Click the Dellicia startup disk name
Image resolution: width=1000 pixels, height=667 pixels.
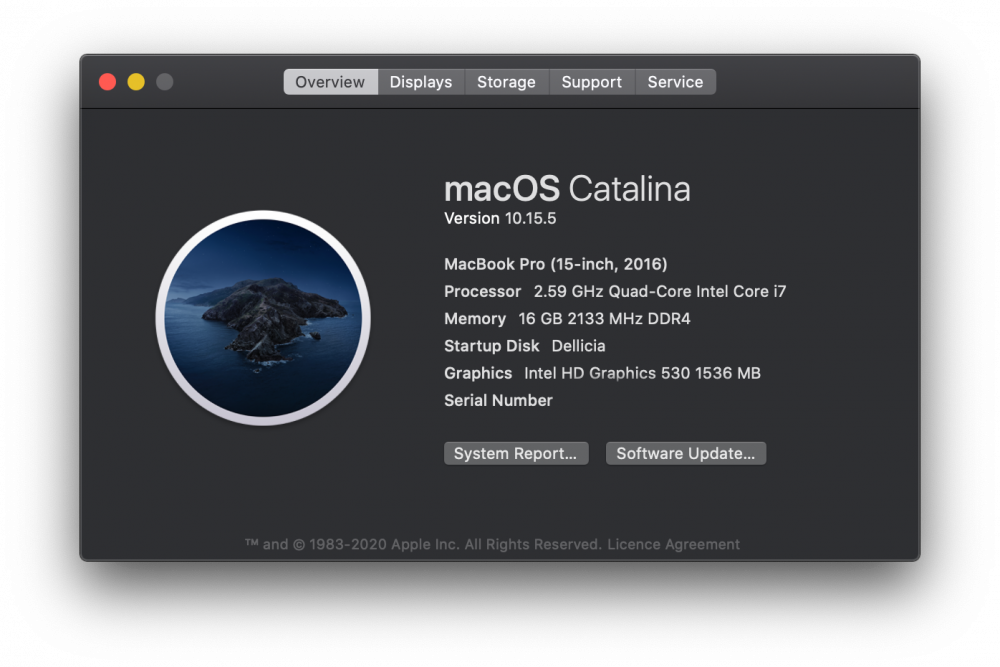[x=578, y=346]
